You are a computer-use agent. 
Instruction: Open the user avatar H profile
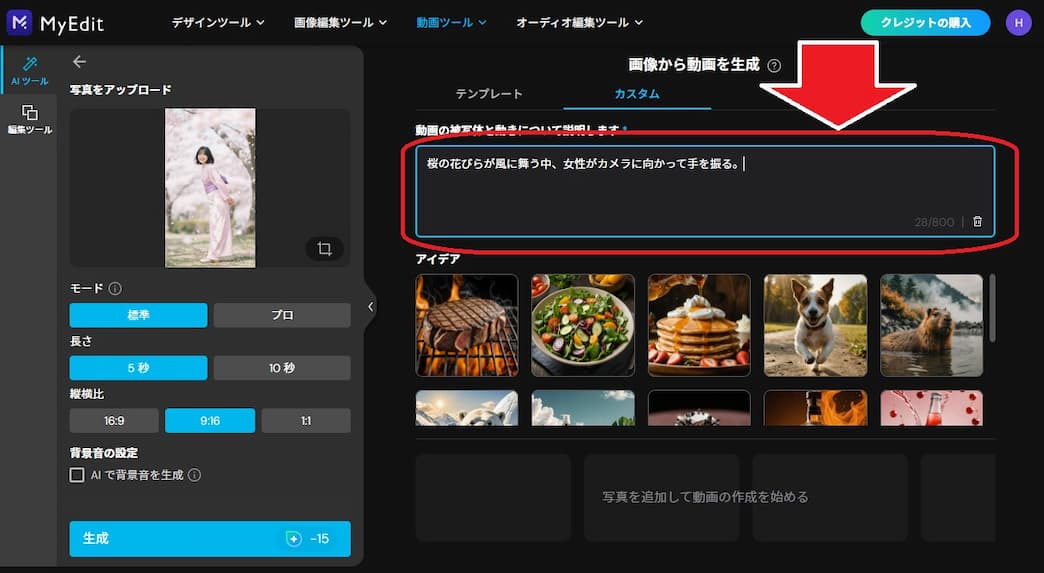[1018, 22]
